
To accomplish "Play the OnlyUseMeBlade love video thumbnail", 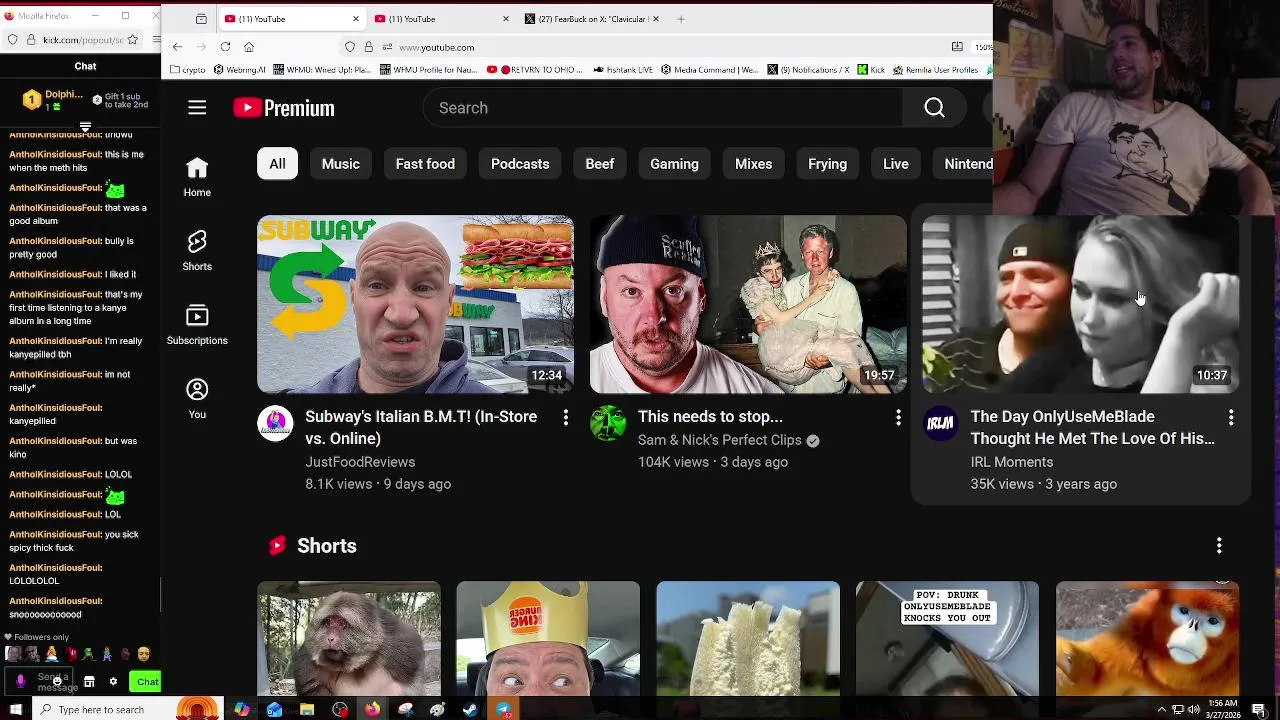I will [1080, 304].
